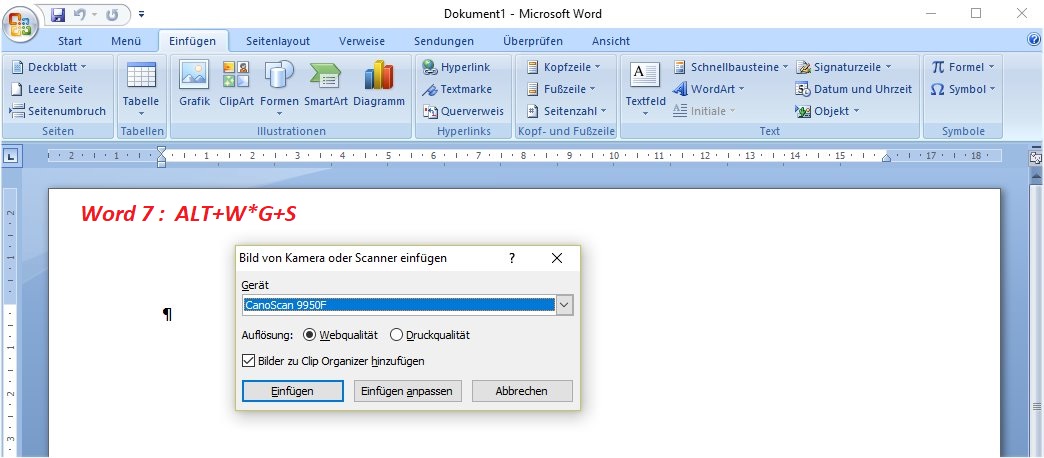The image size is (1044, 458).
Task: Insert a Seitenumbruch page break
Action: [58, 111]
